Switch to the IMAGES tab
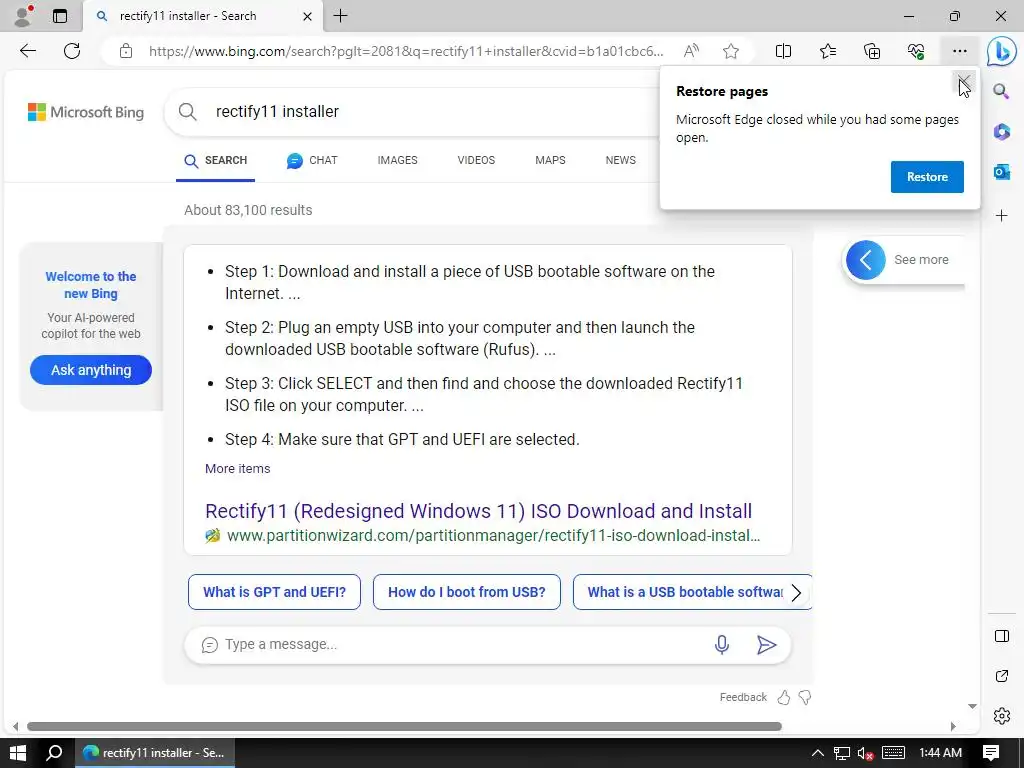Viewport: 1024px width, 768px height. (397, 161)
